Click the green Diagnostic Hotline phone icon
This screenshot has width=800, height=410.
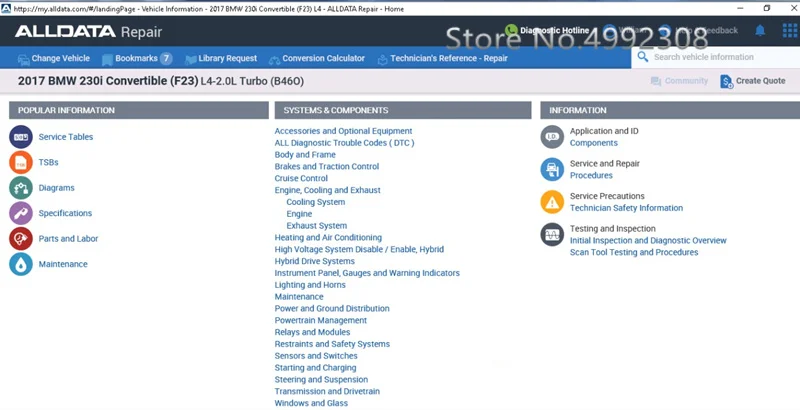[x=511, y=31]
